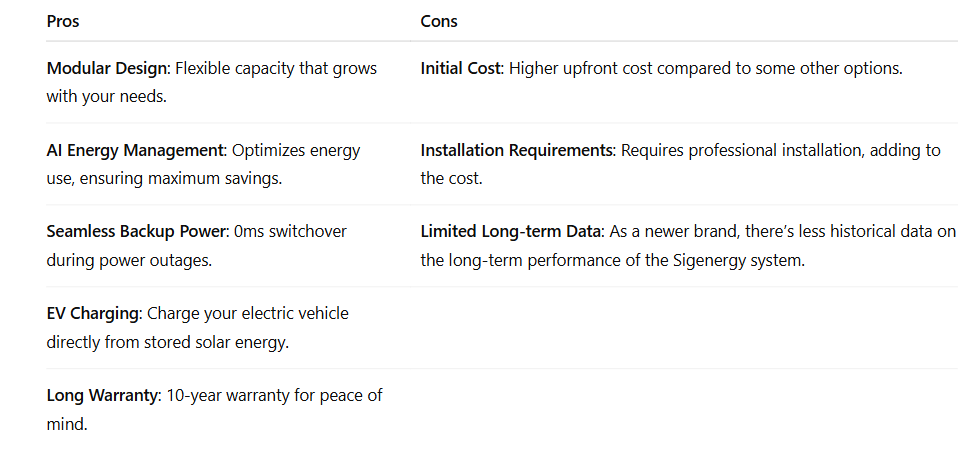Click the bold Installation Requirements label

tap(516, 151)
